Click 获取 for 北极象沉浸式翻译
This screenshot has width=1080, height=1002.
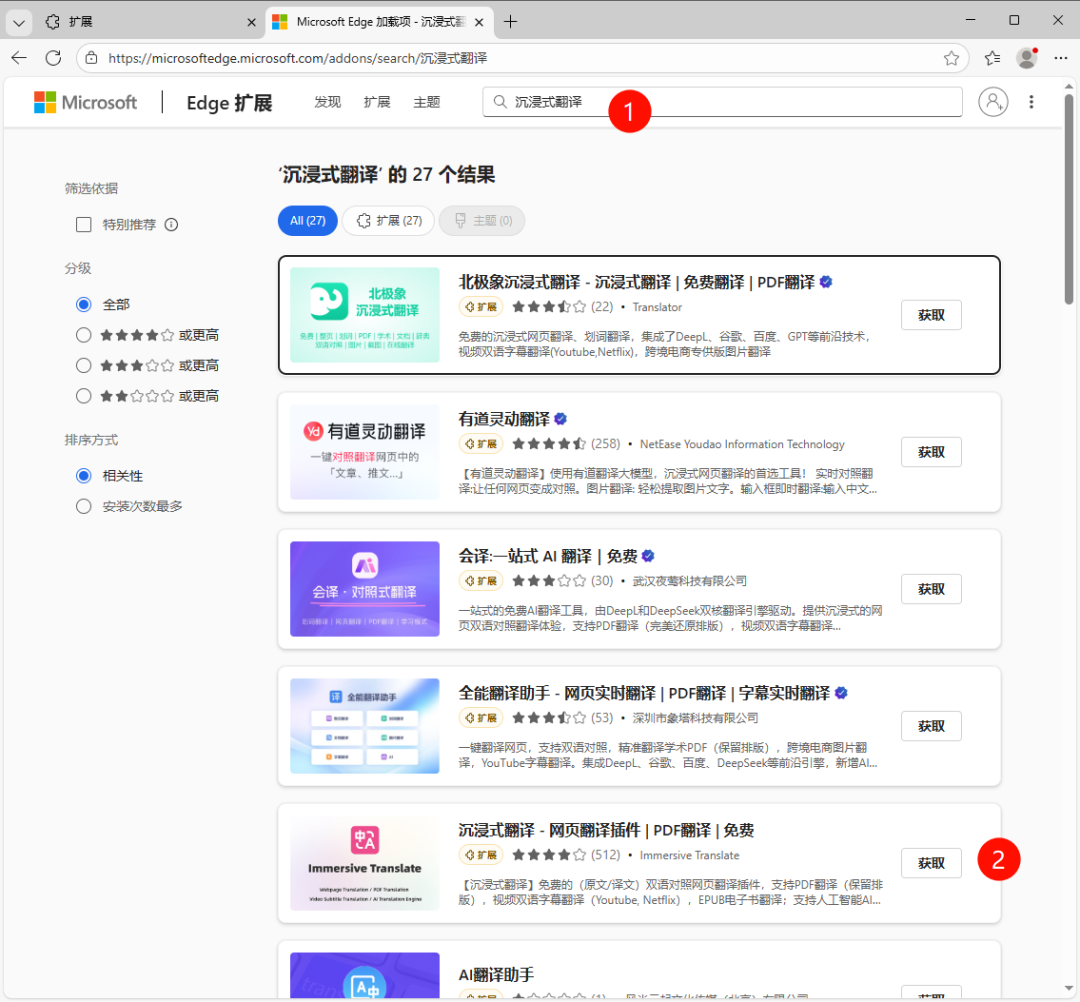point(931,314)
